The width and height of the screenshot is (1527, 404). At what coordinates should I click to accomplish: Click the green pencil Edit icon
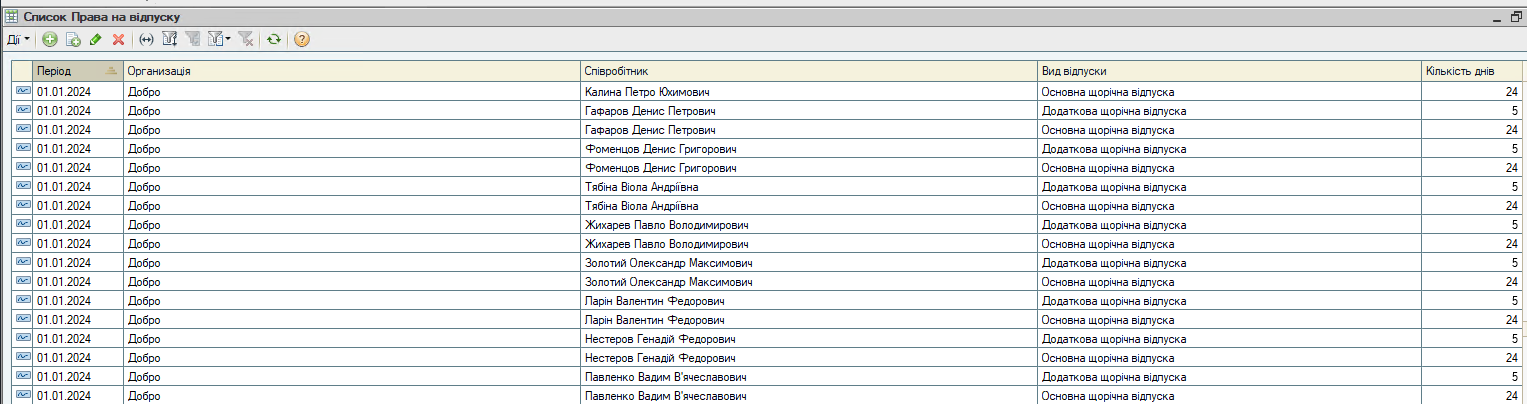tap(96, 39)
